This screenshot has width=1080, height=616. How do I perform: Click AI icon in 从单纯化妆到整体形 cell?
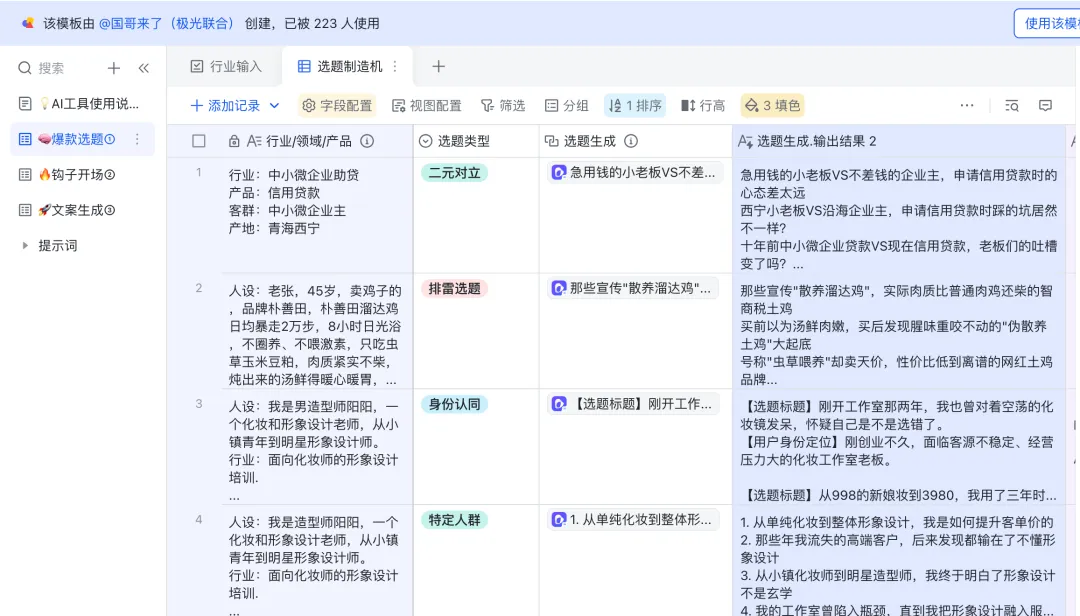559,520
